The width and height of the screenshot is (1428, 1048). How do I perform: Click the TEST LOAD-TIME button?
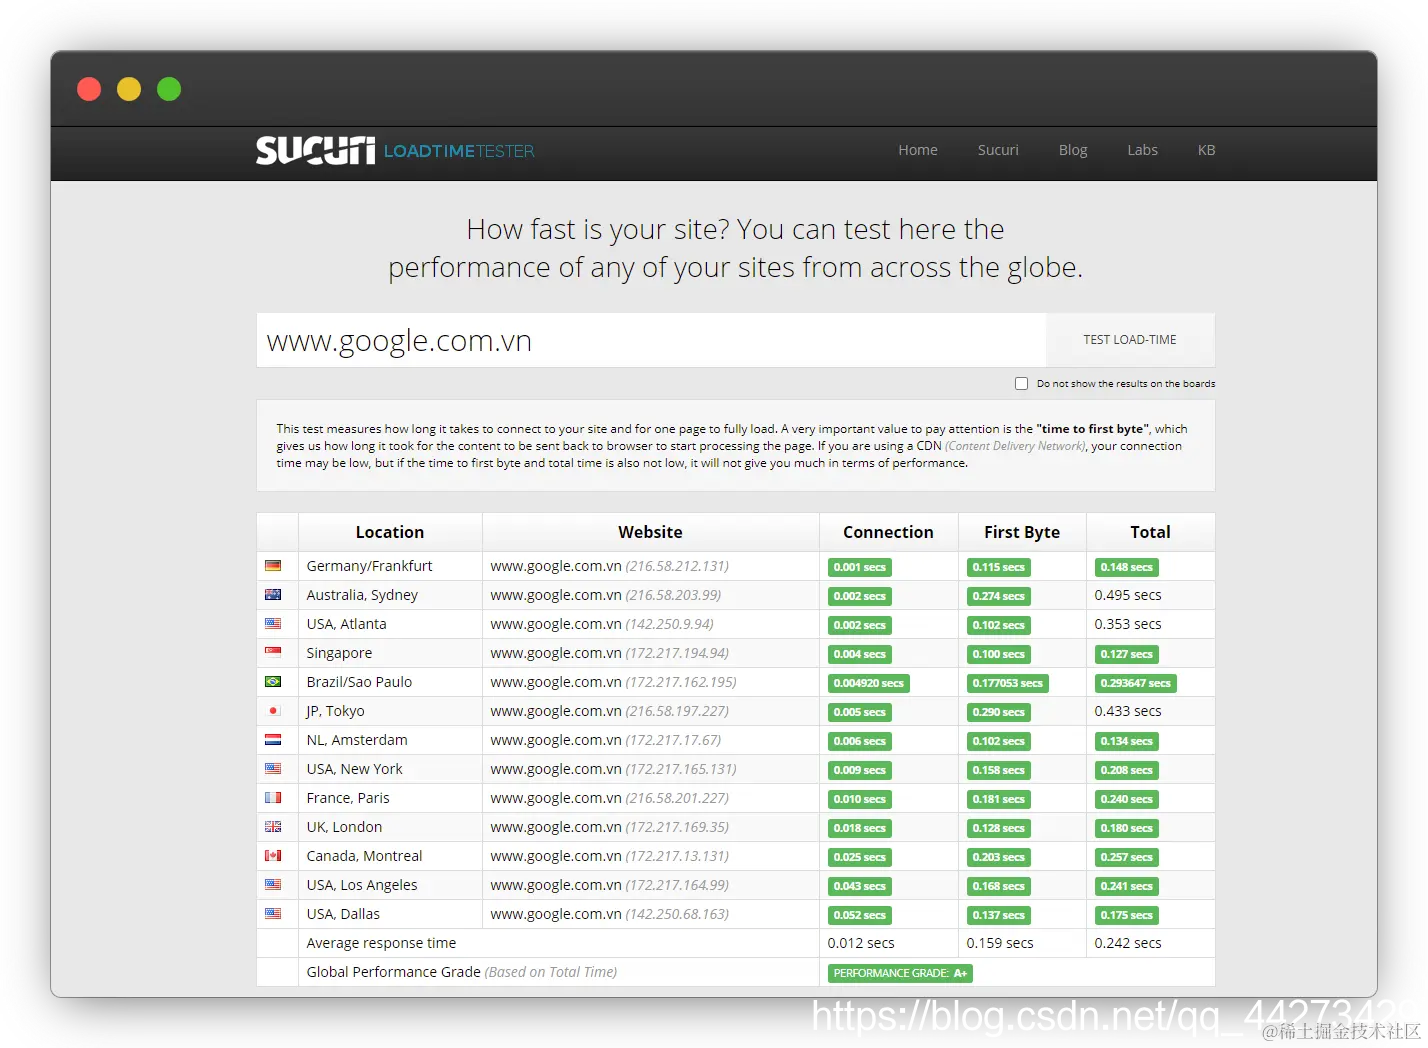(x=1130, y=340)
